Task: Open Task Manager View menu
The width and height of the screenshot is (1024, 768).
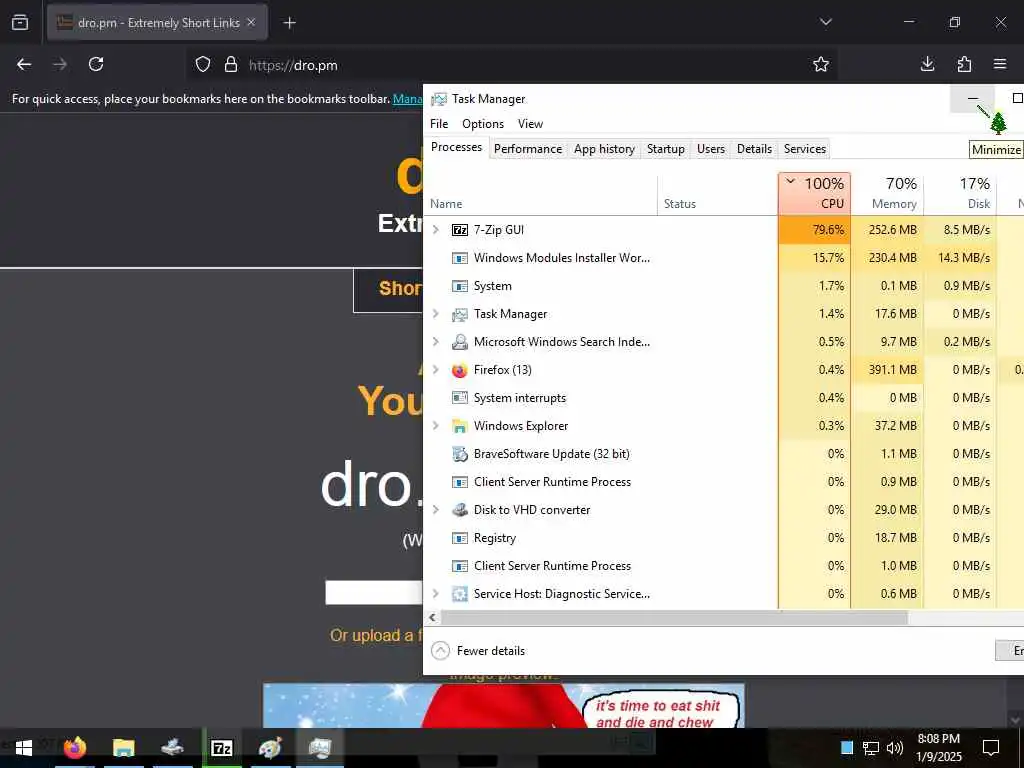Action: [530, 124]
